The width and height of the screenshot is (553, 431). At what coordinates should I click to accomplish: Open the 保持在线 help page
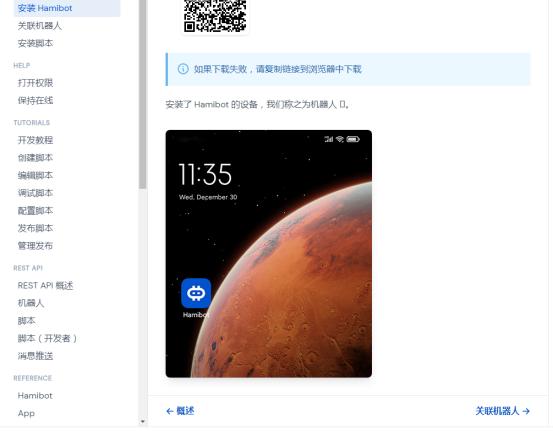35,101
